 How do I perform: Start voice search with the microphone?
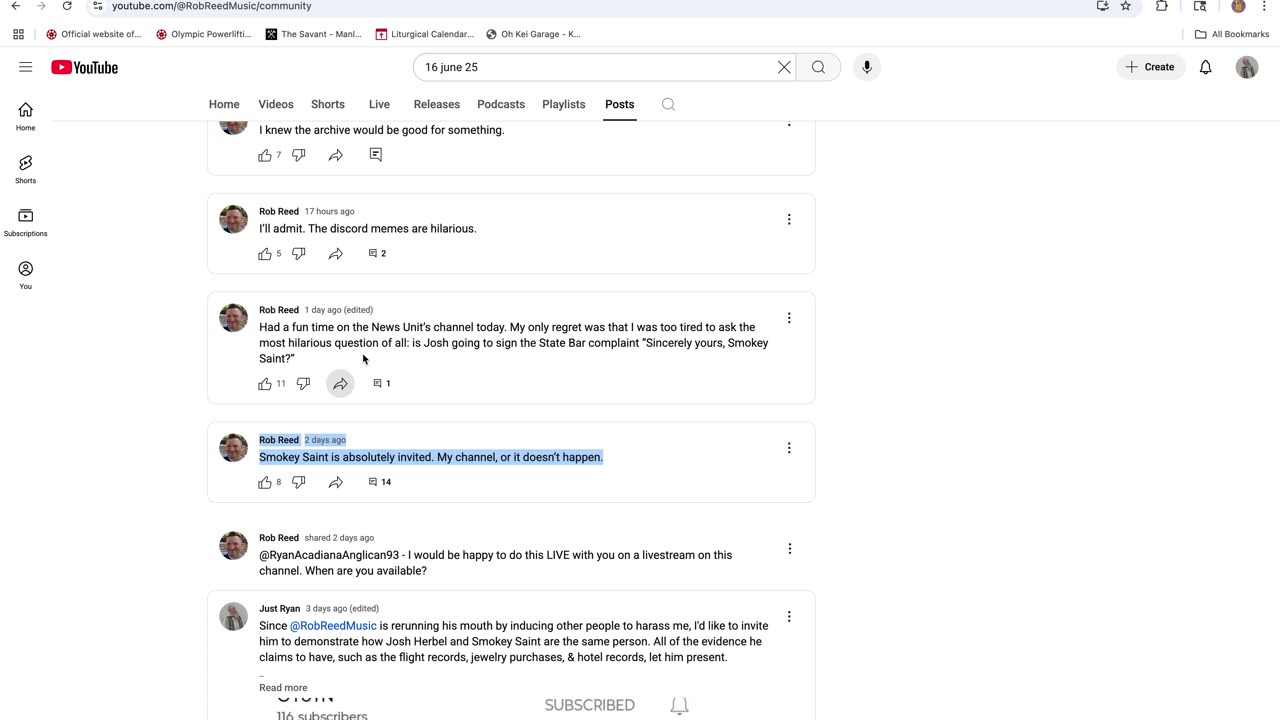(x=867, y=67)
